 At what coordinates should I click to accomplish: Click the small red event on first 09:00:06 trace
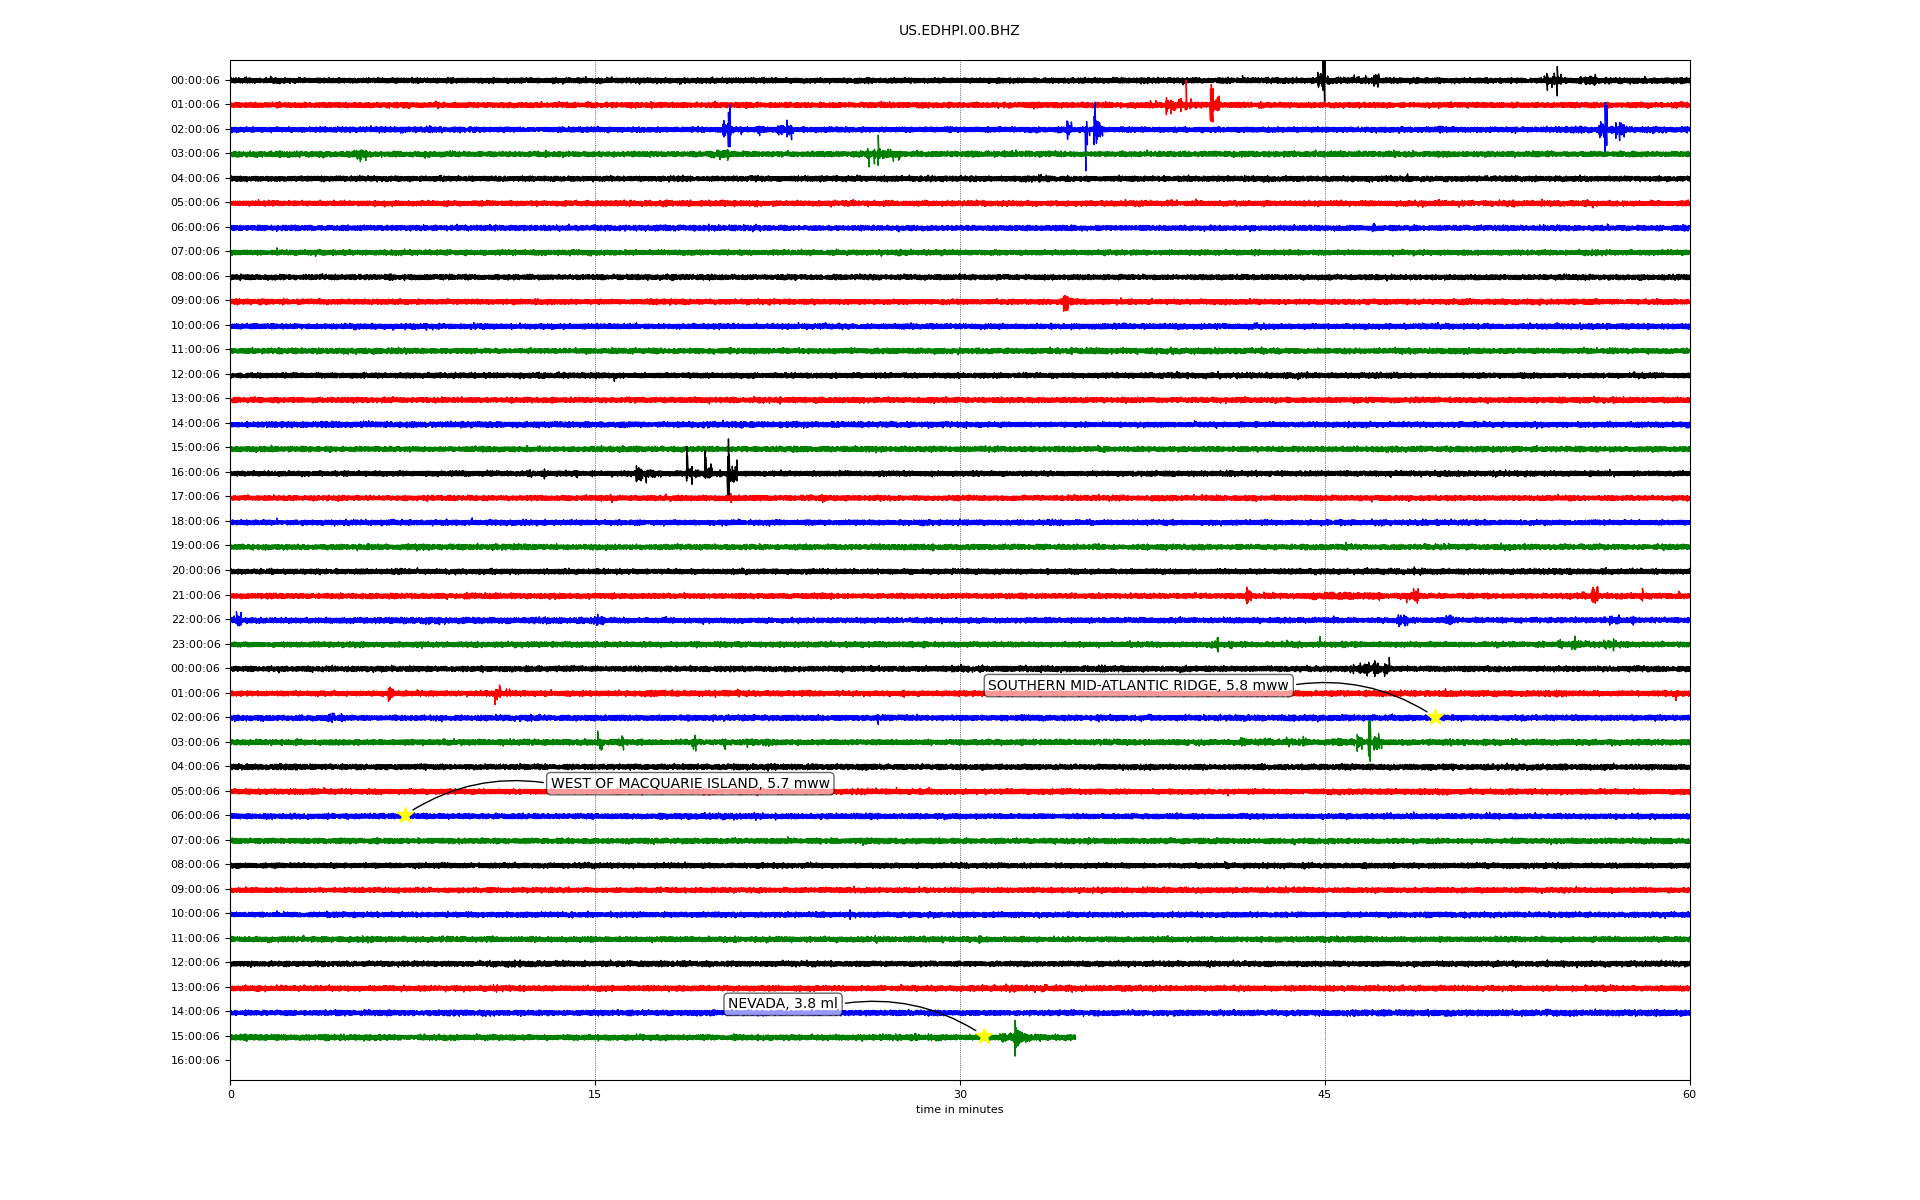pyautogui.click(x=1066, y=302)
